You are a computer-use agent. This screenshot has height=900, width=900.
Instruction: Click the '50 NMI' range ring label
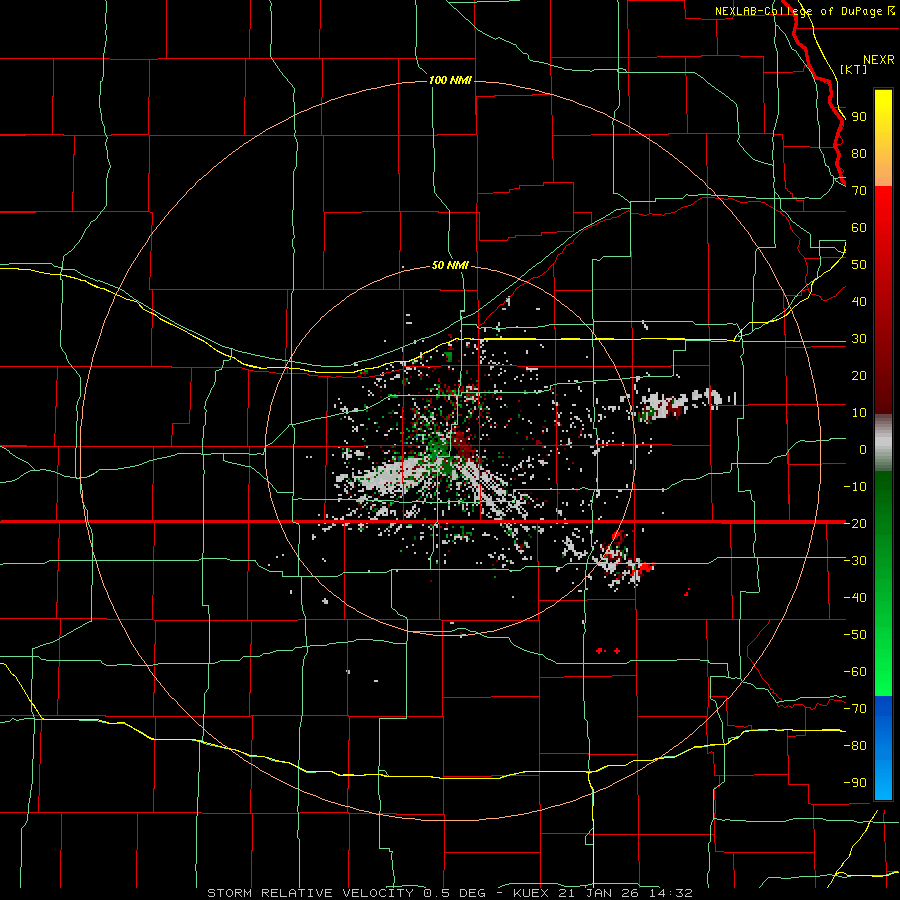point(451,265)
